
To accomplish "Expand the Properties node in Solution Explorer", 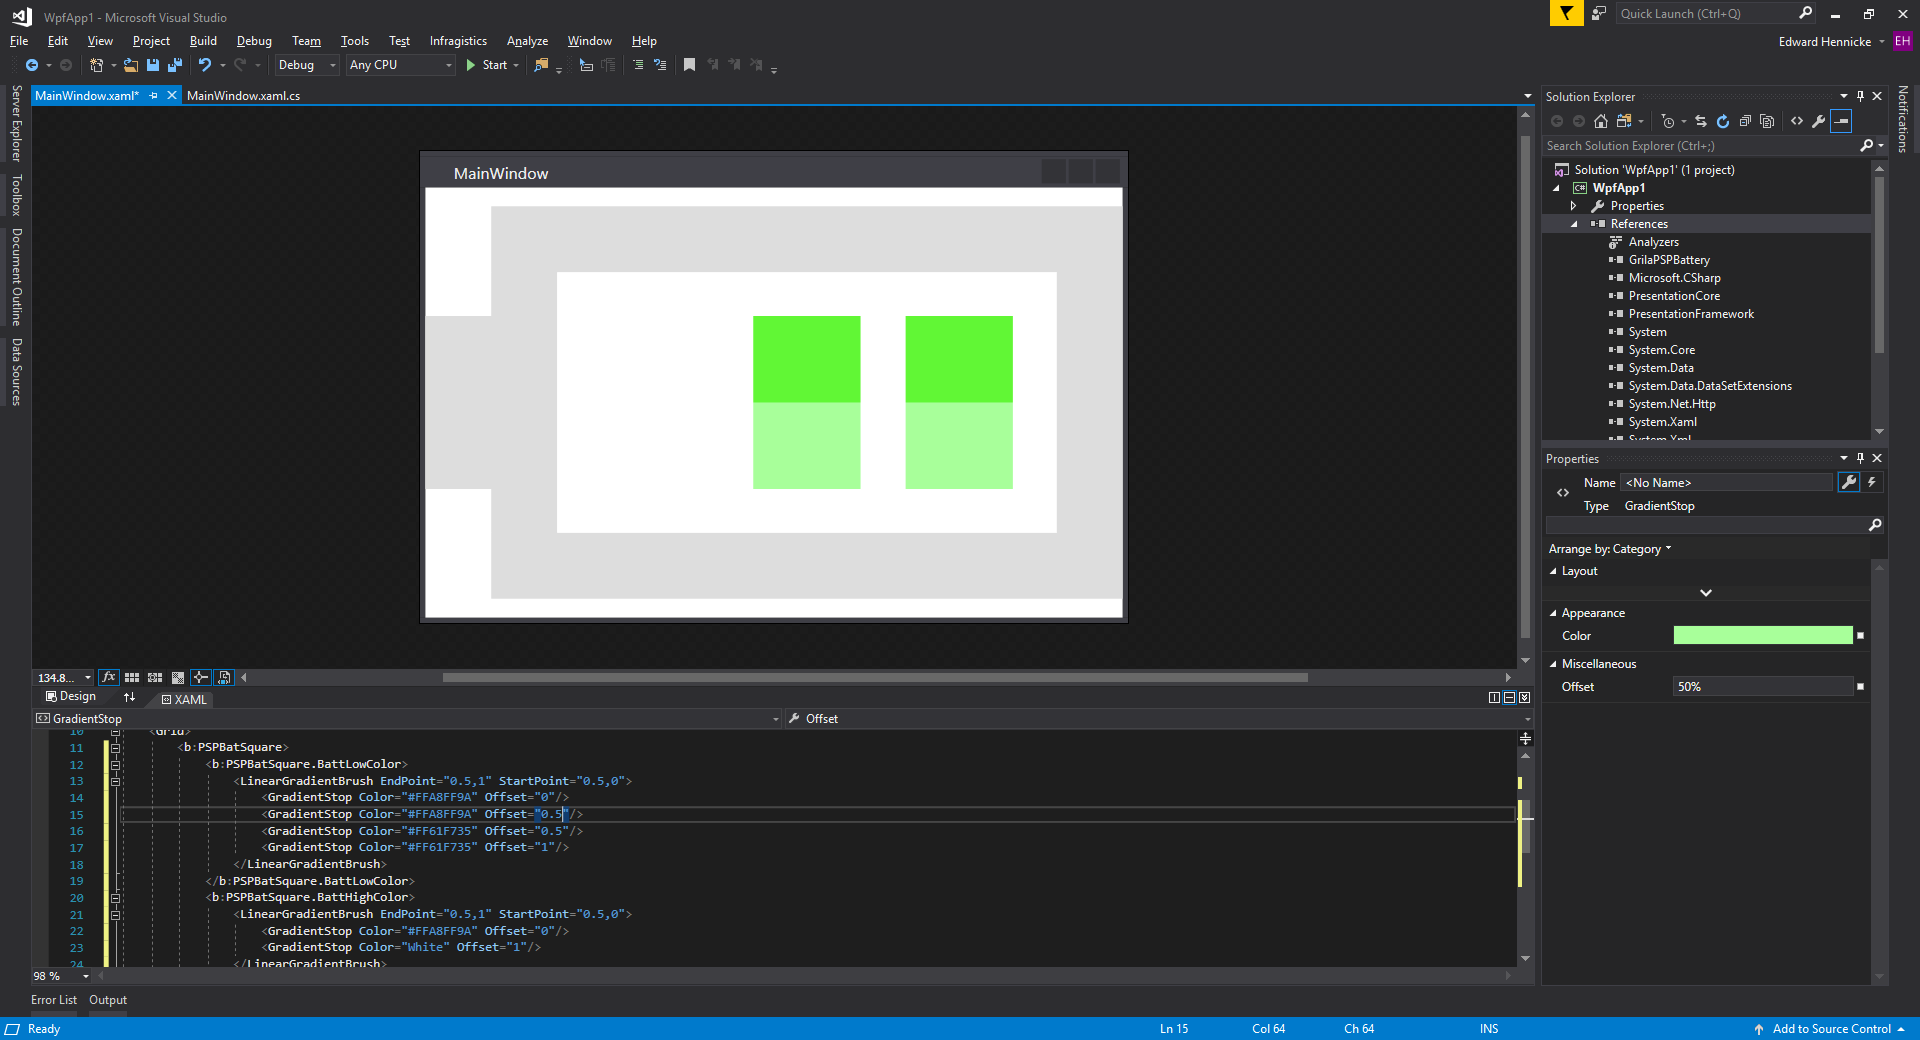I will (x=1574, y=206).
